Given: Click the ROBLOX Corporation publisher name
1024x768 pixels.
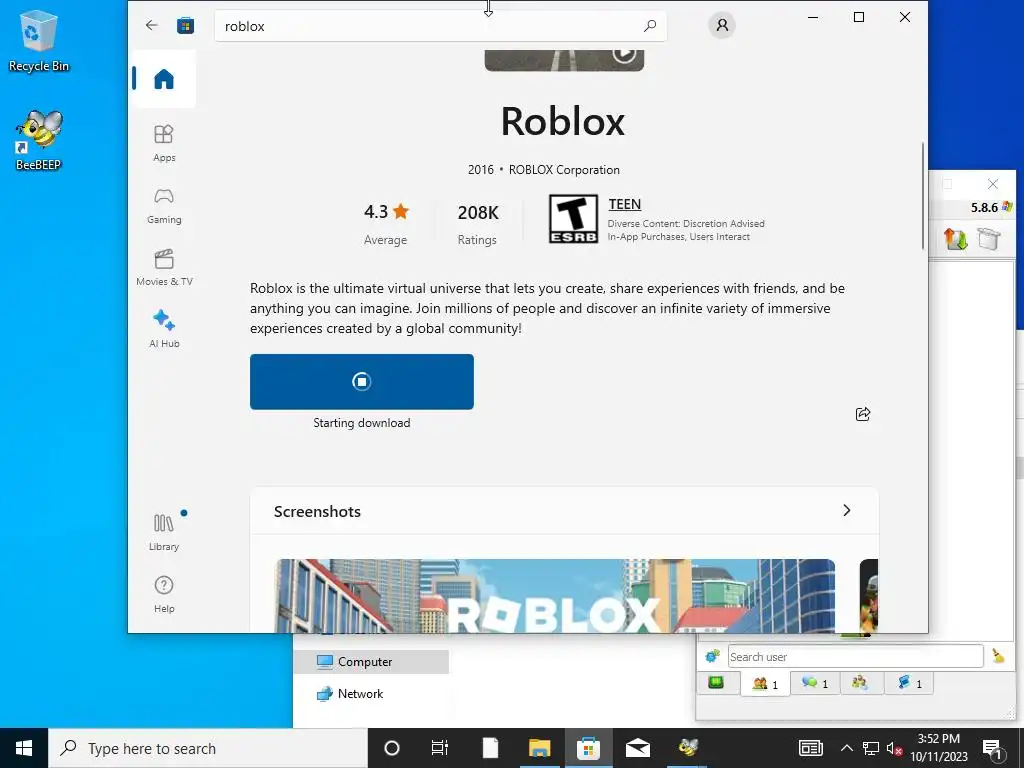Looking at the screenshot, I should point(564,170).
